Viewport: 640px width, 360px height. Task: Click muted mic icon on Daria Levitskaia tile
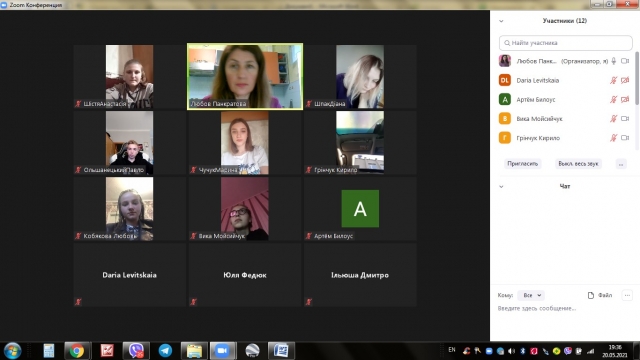pos(78,302)
